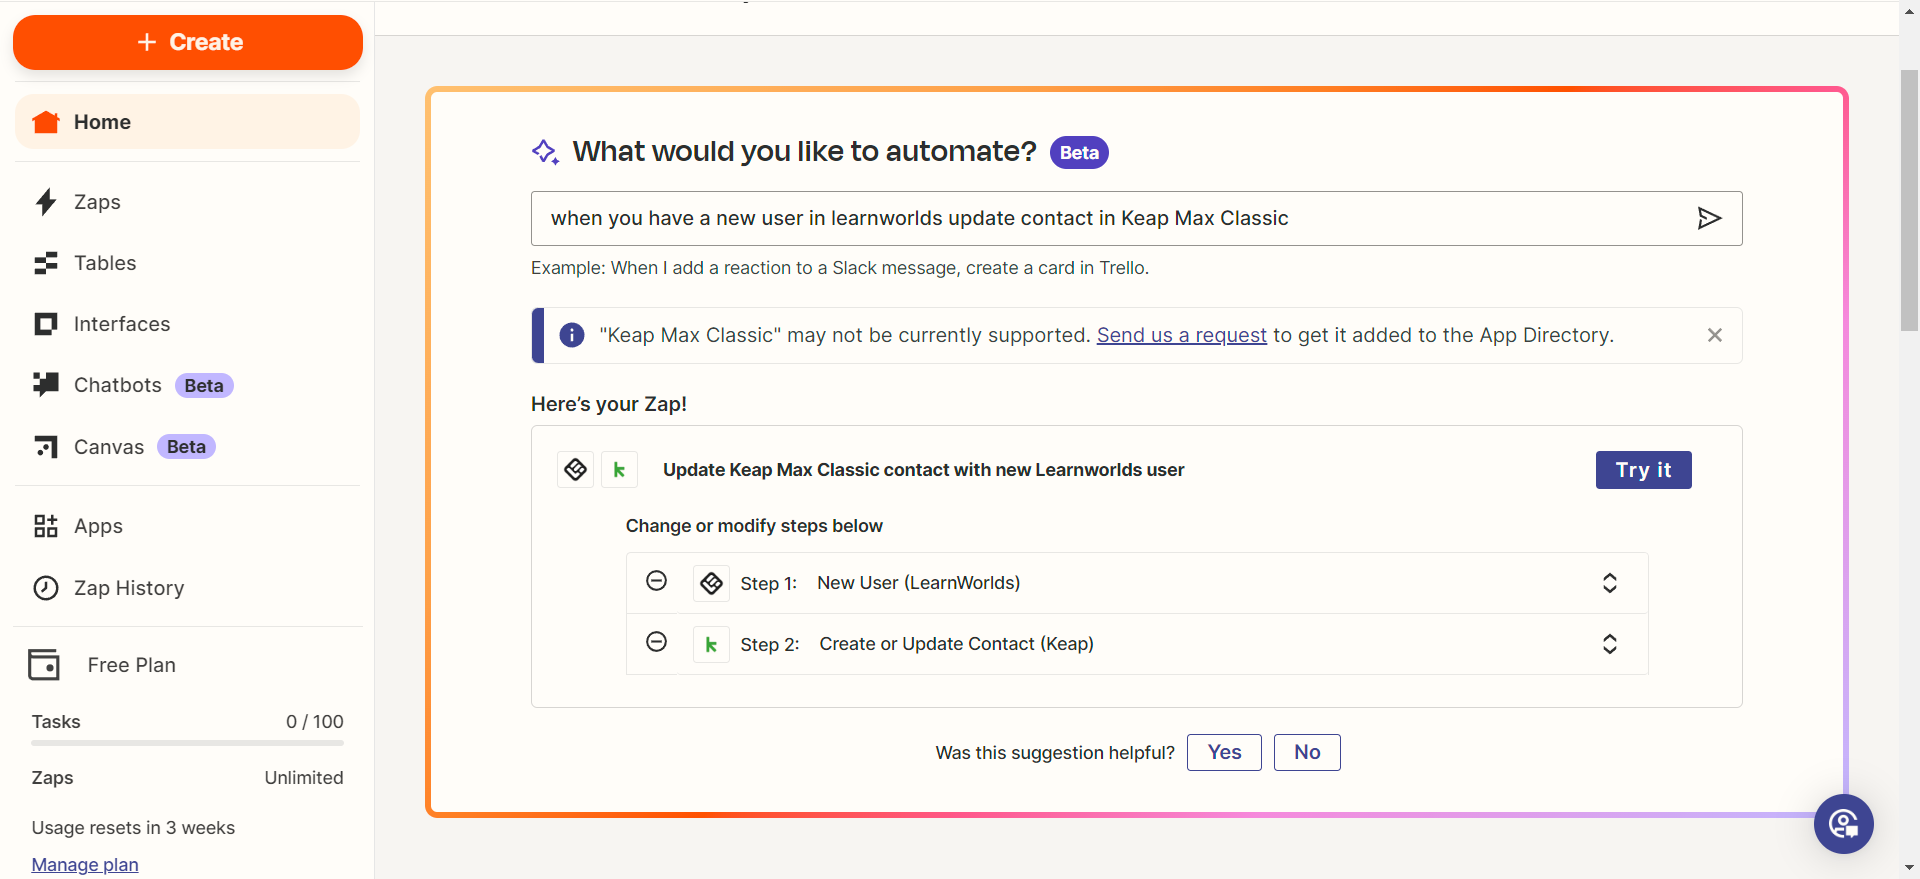Image resolution: width=1920 pixels, height=879 pixels.
Task: Expand Step 1 New User options
Action: 1610,583
